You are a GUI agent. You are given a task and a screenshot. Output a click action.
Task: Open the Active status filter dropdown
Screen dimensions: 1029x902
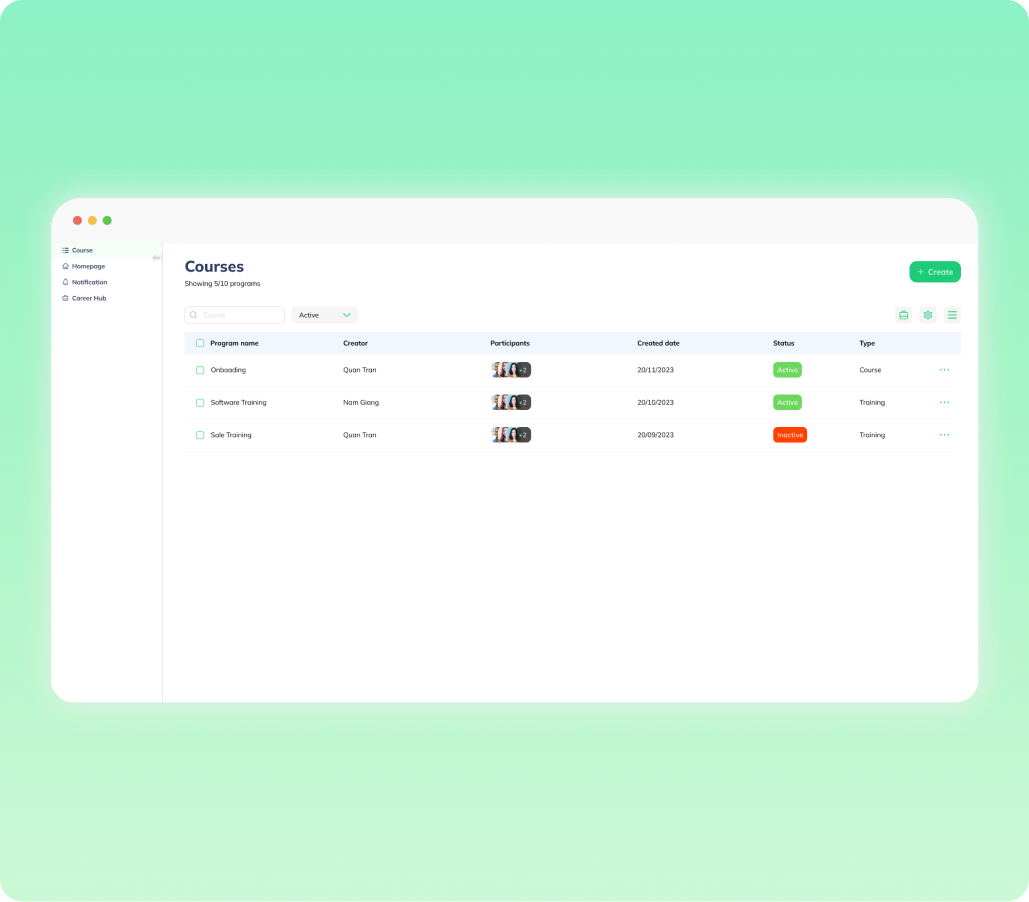click(x=324, y=315)
